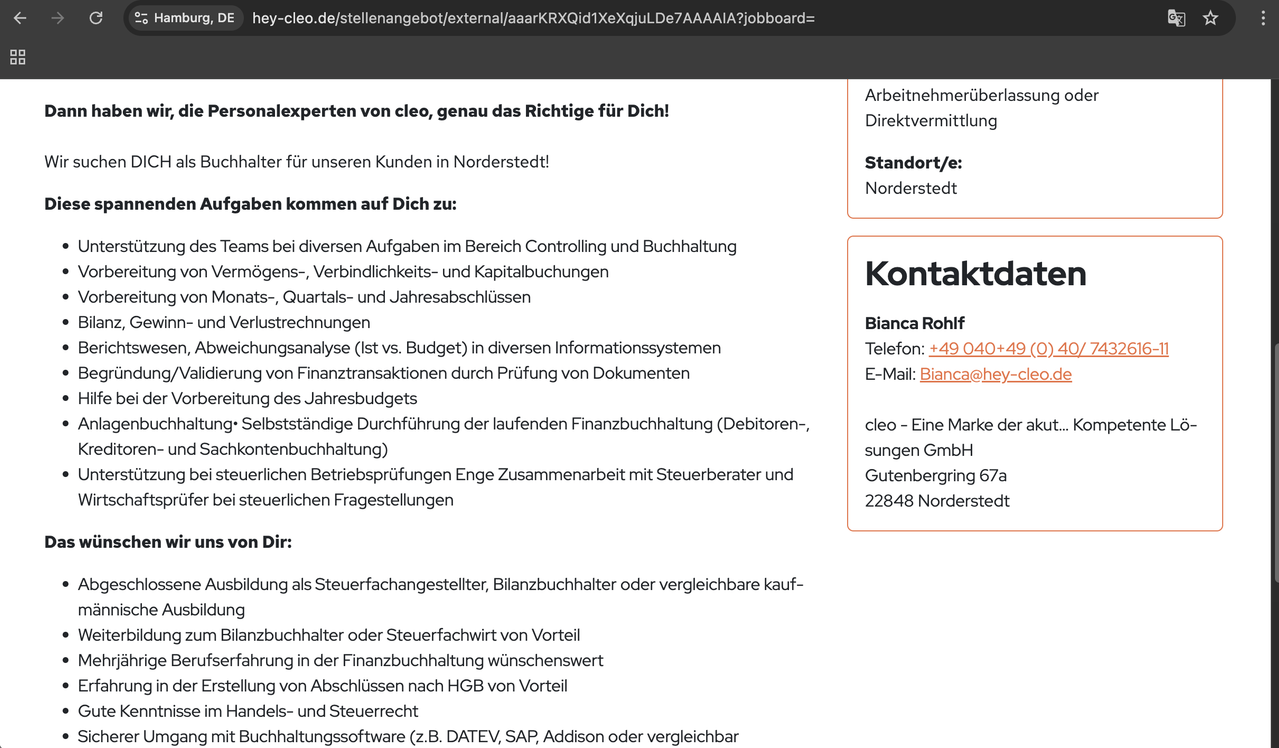Image resolution: width=1279 pixels, height=748 pixels.
Task: Focus the hey-cleo.de address bar URL
Action: pyautogui.click(x=533, y=18)
